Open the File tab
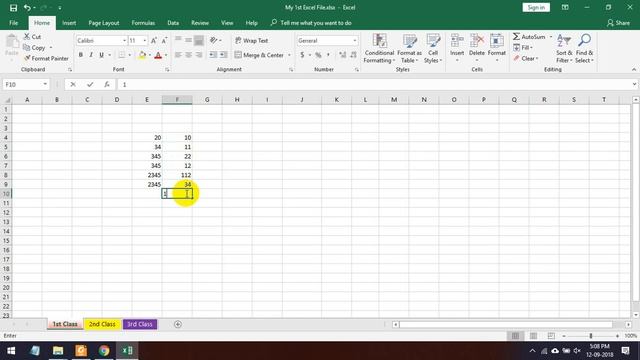The width and height of the screenshot is (640, 360). pyautogui.click(x=13, y=23)
